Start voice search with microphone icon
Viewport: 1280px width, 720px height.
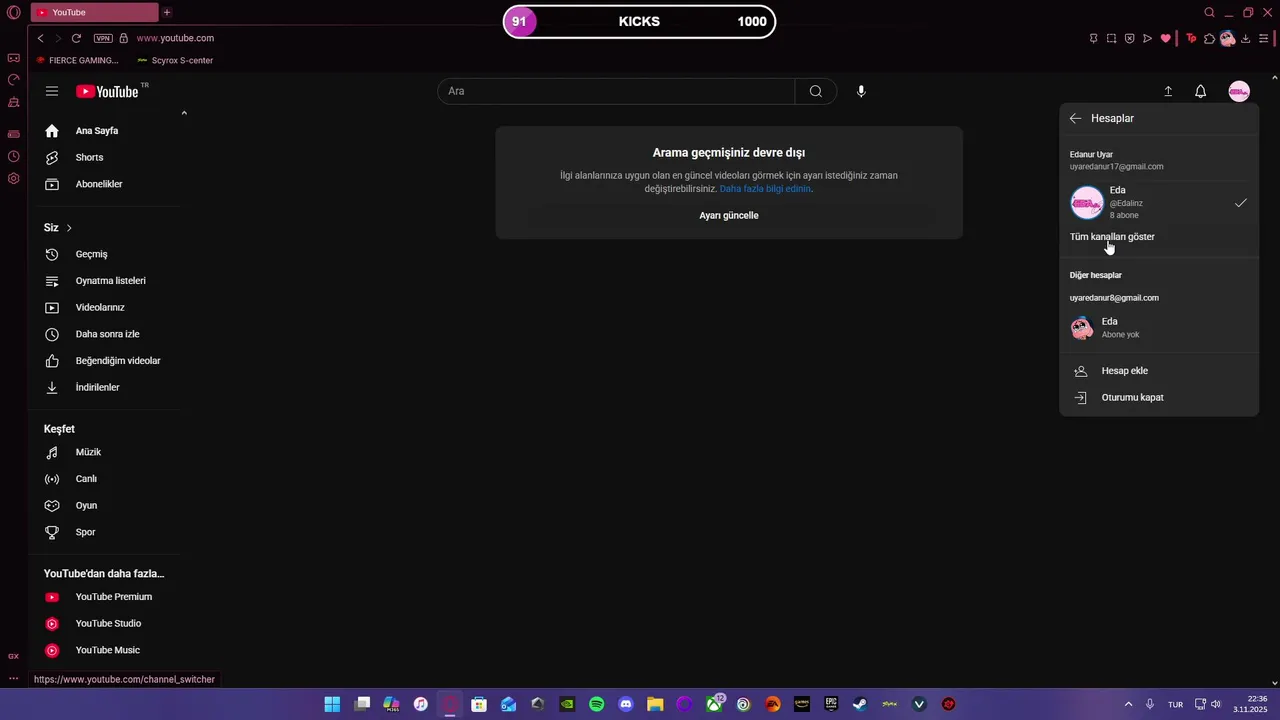[x=861, y=91]
